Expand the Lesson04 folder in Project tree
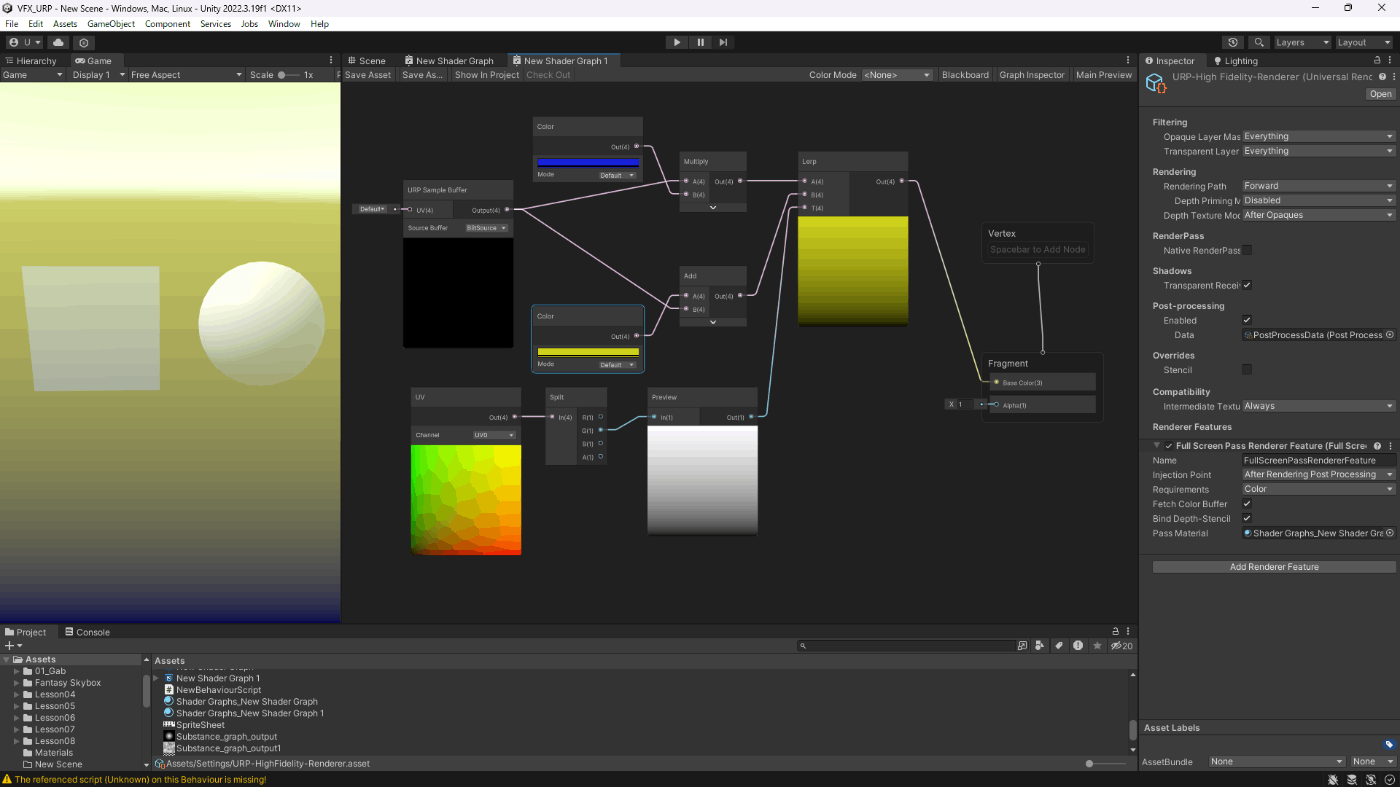Screen dimensions: 1400x787 (x=17, y=694)
